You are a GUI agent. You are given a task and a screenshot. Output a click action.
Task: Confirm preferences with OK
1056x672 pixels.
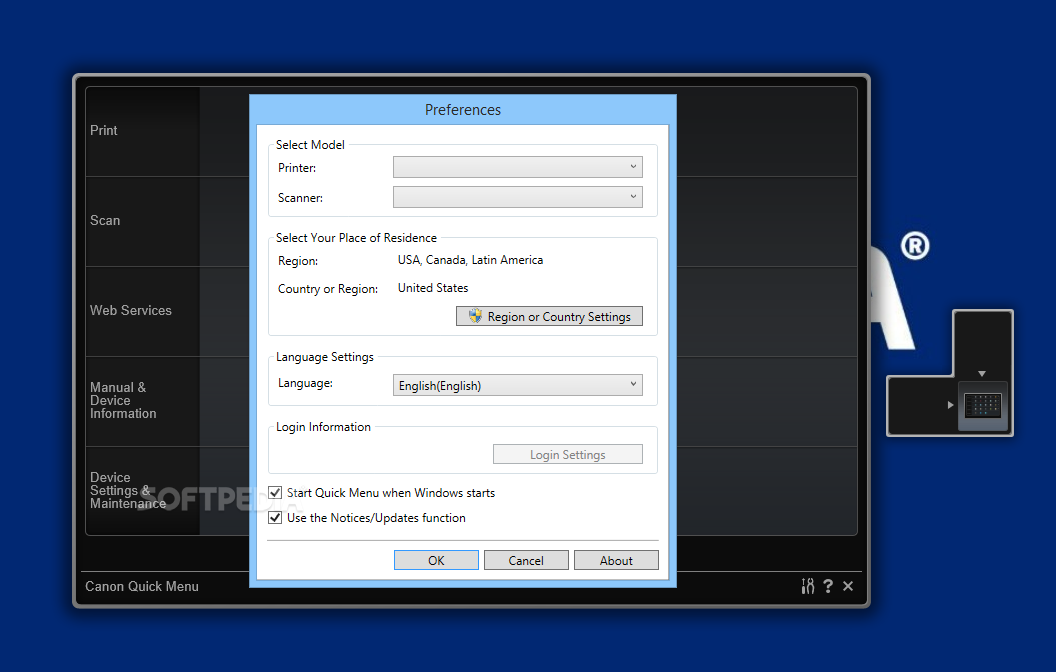(436, 560)
